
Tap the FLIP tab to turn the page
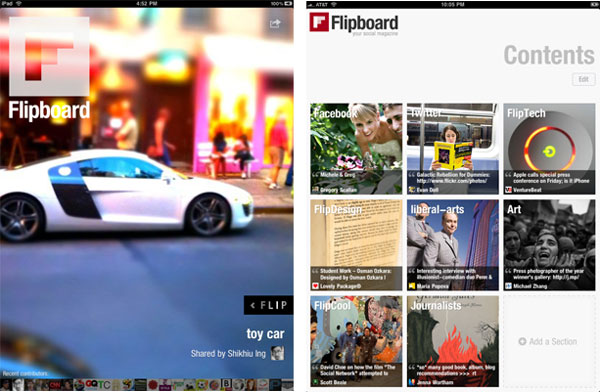click(269, 305)
